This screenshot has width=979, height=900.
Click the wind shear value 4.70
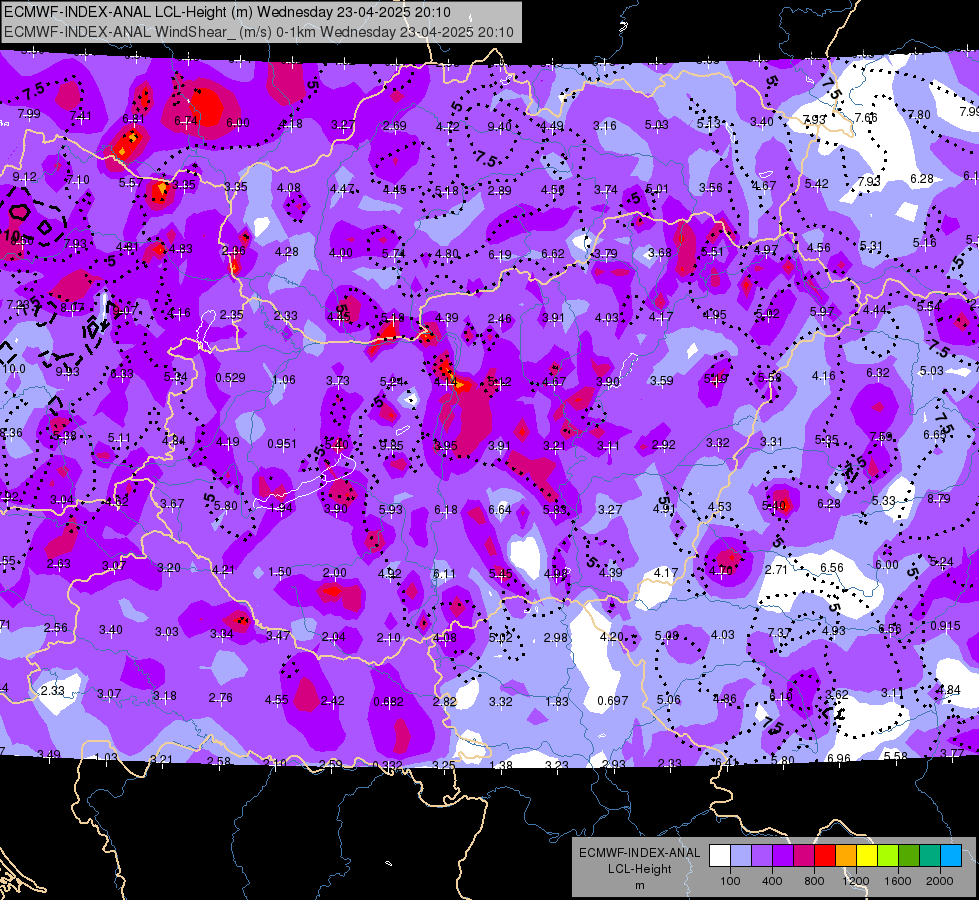click(721, 570)
